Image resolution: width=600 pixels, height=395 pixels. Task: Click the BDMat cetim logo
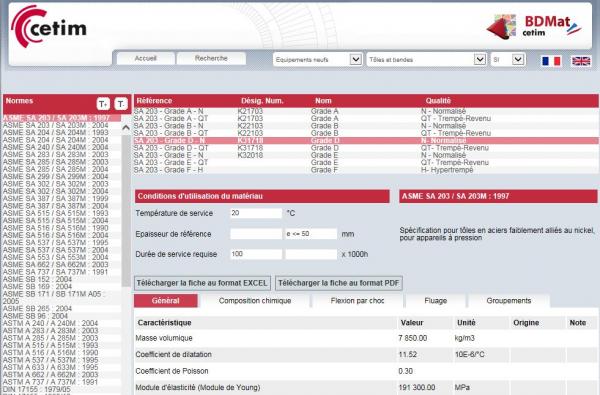pyautogui.click(x=534, y=27)
